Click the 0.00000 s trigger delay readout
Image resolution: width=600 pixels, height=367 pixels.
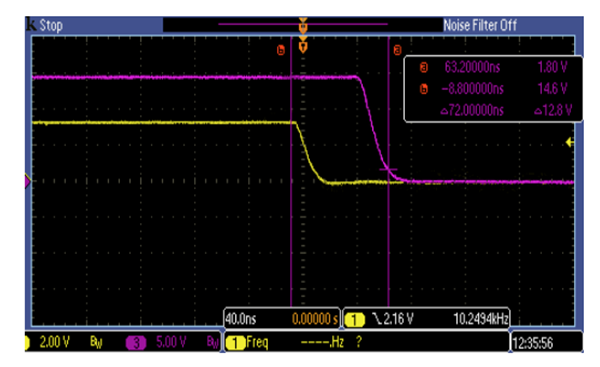315,319
